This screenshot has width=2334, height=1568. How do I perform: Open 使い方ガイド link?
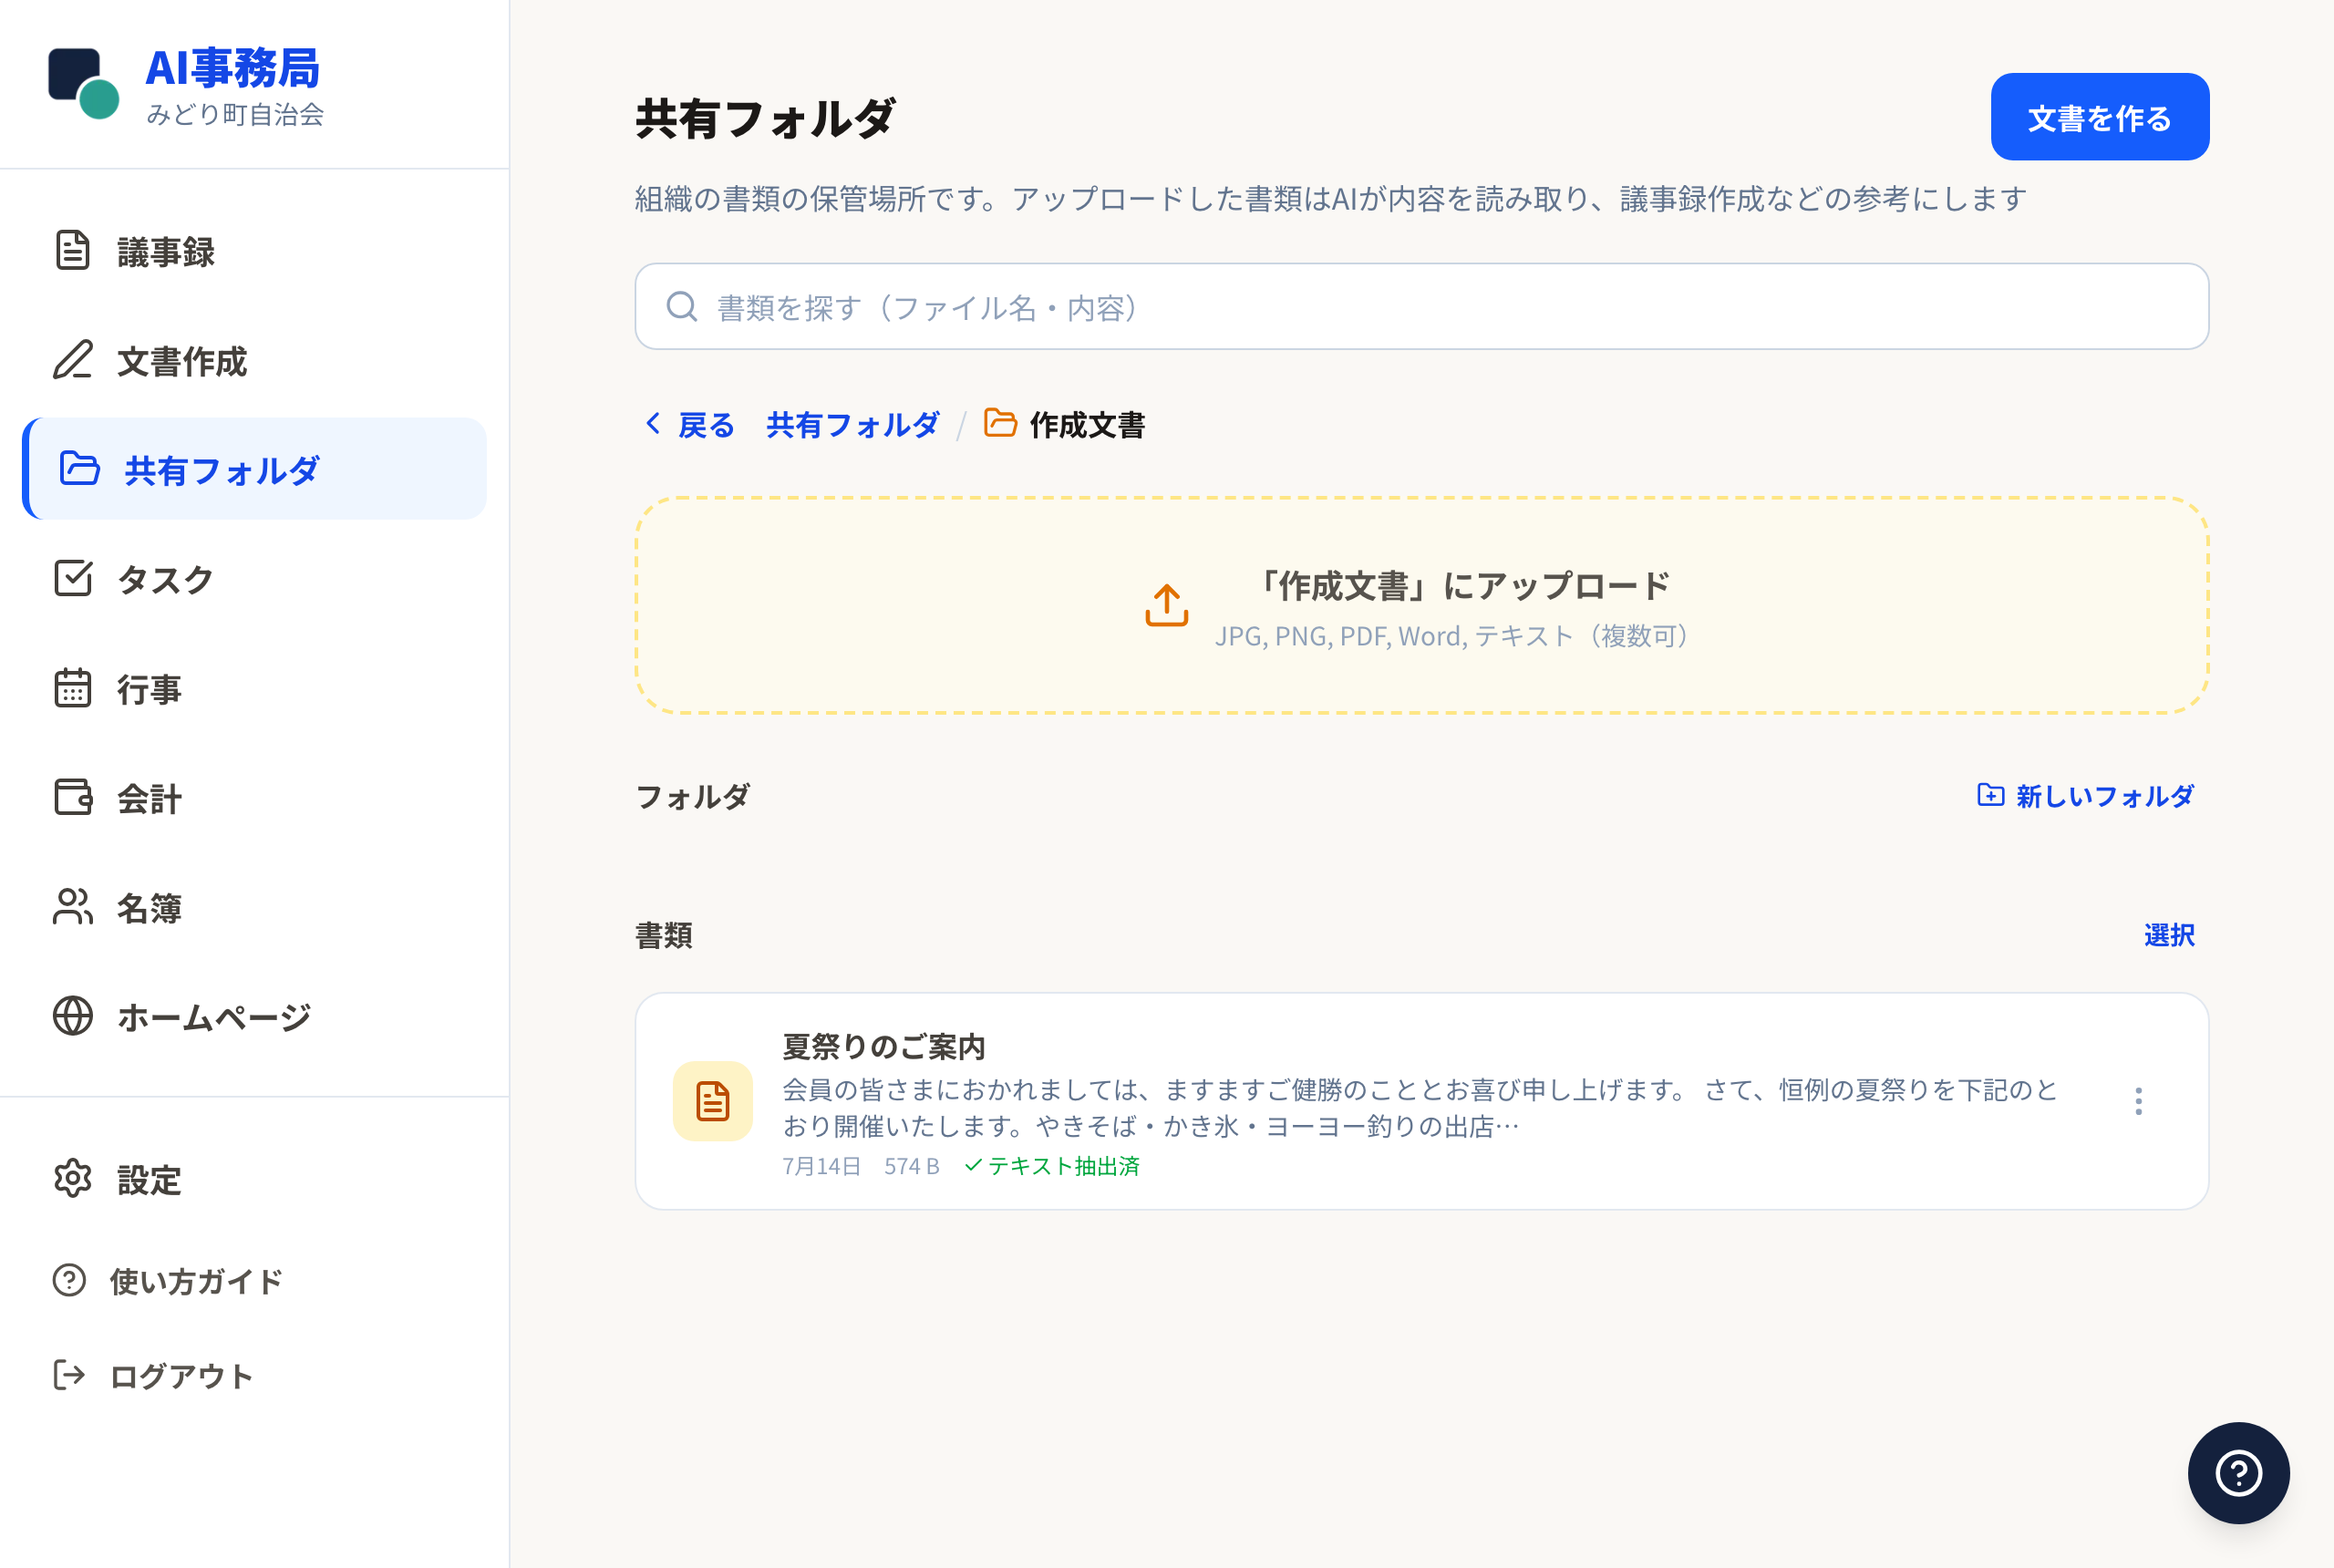tap(254, 1280)
